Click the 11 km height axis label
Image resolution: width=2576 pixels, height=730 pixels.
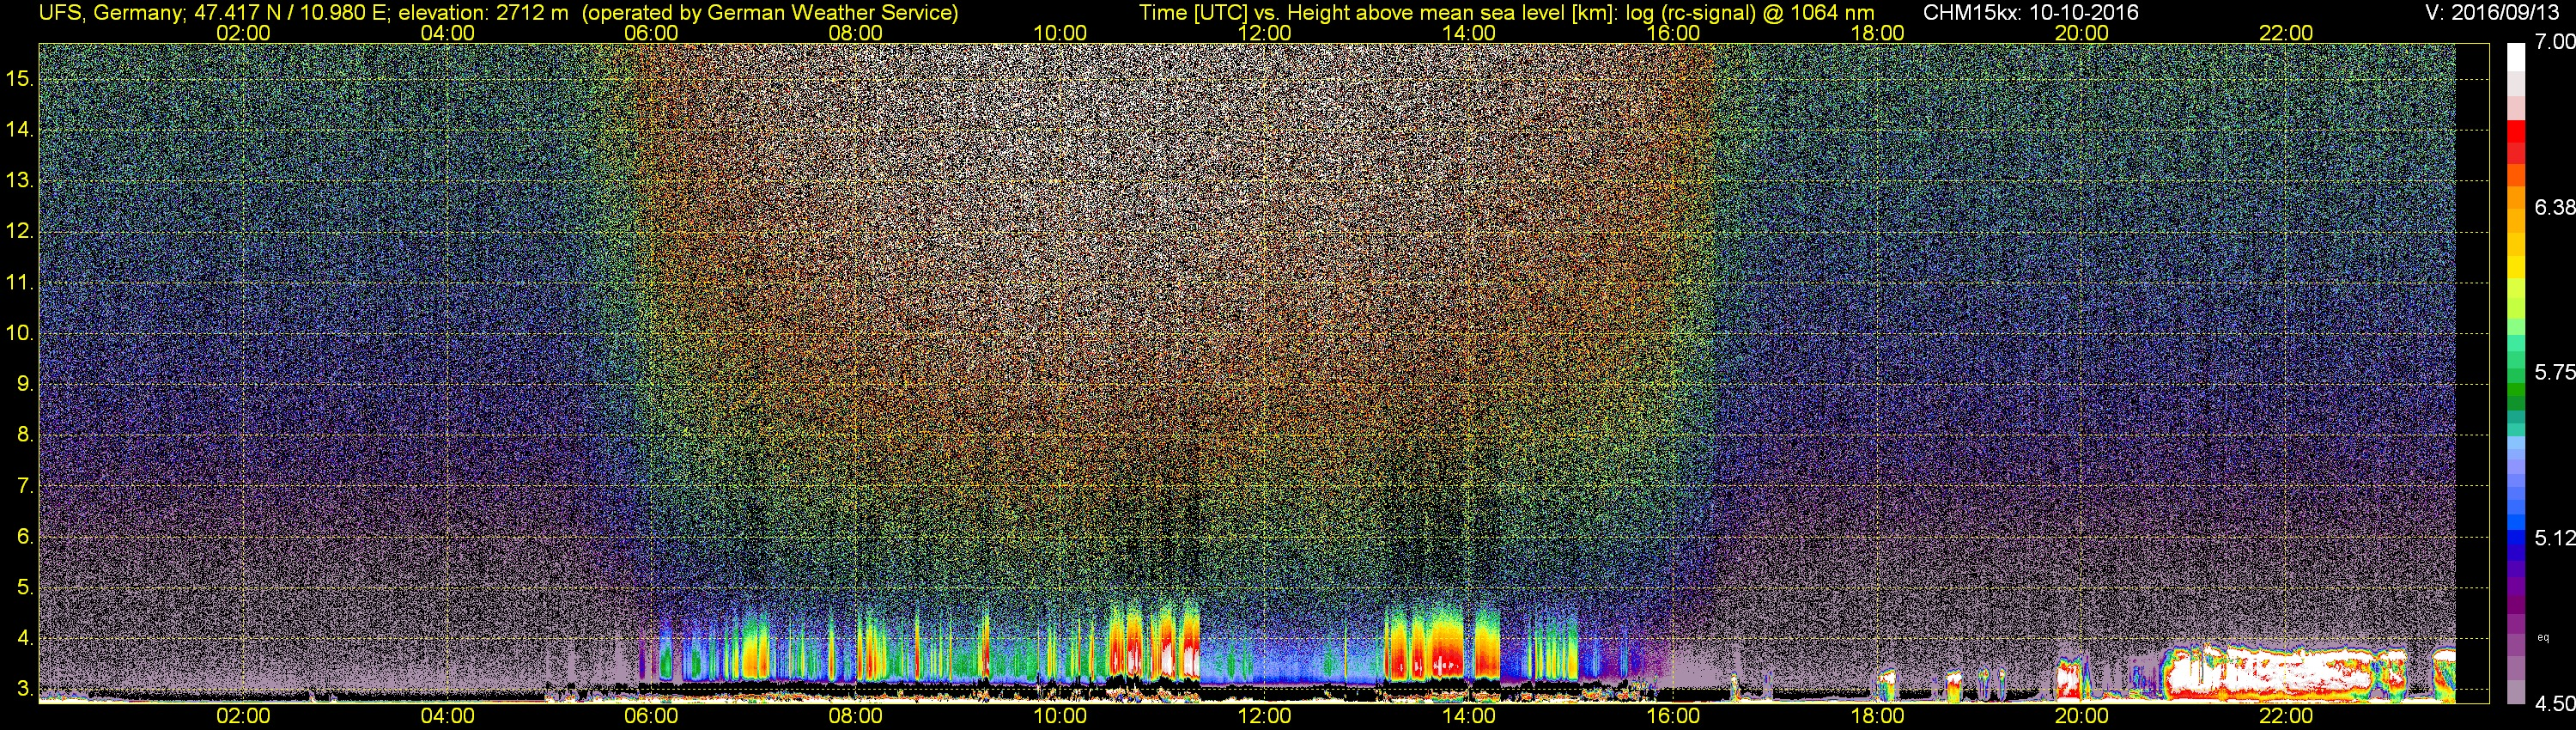point(19,282)
